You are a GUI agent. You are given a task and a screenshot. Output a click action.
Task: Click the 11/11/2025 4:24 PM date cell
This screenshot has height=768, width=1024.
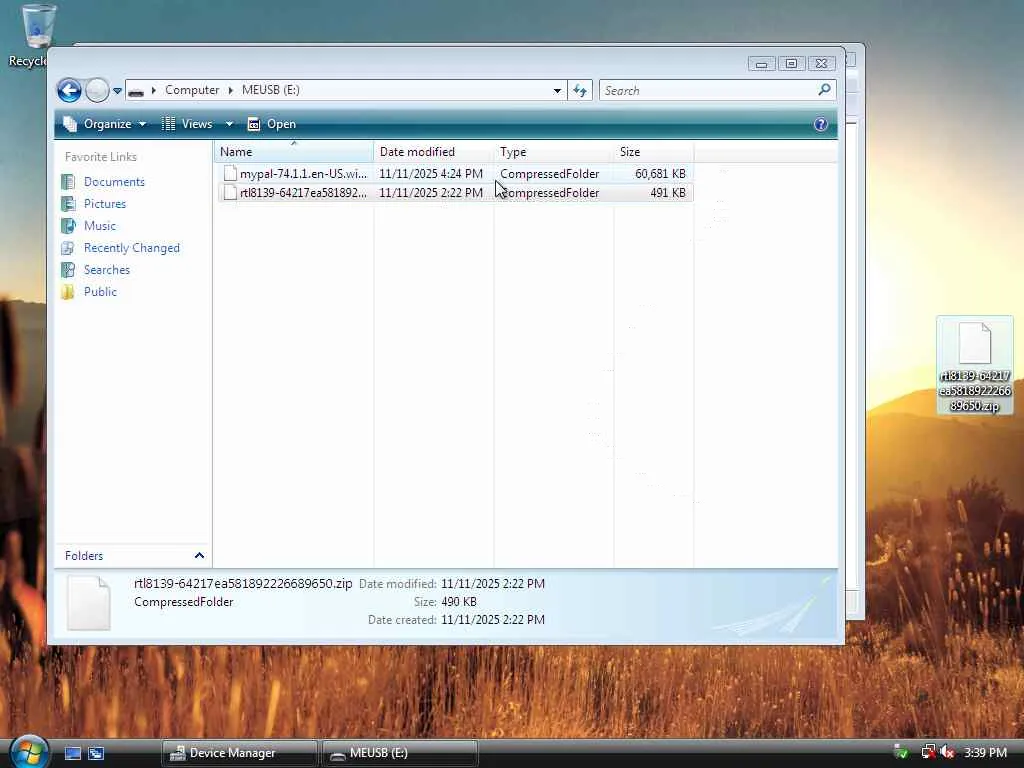click(431, 174)
